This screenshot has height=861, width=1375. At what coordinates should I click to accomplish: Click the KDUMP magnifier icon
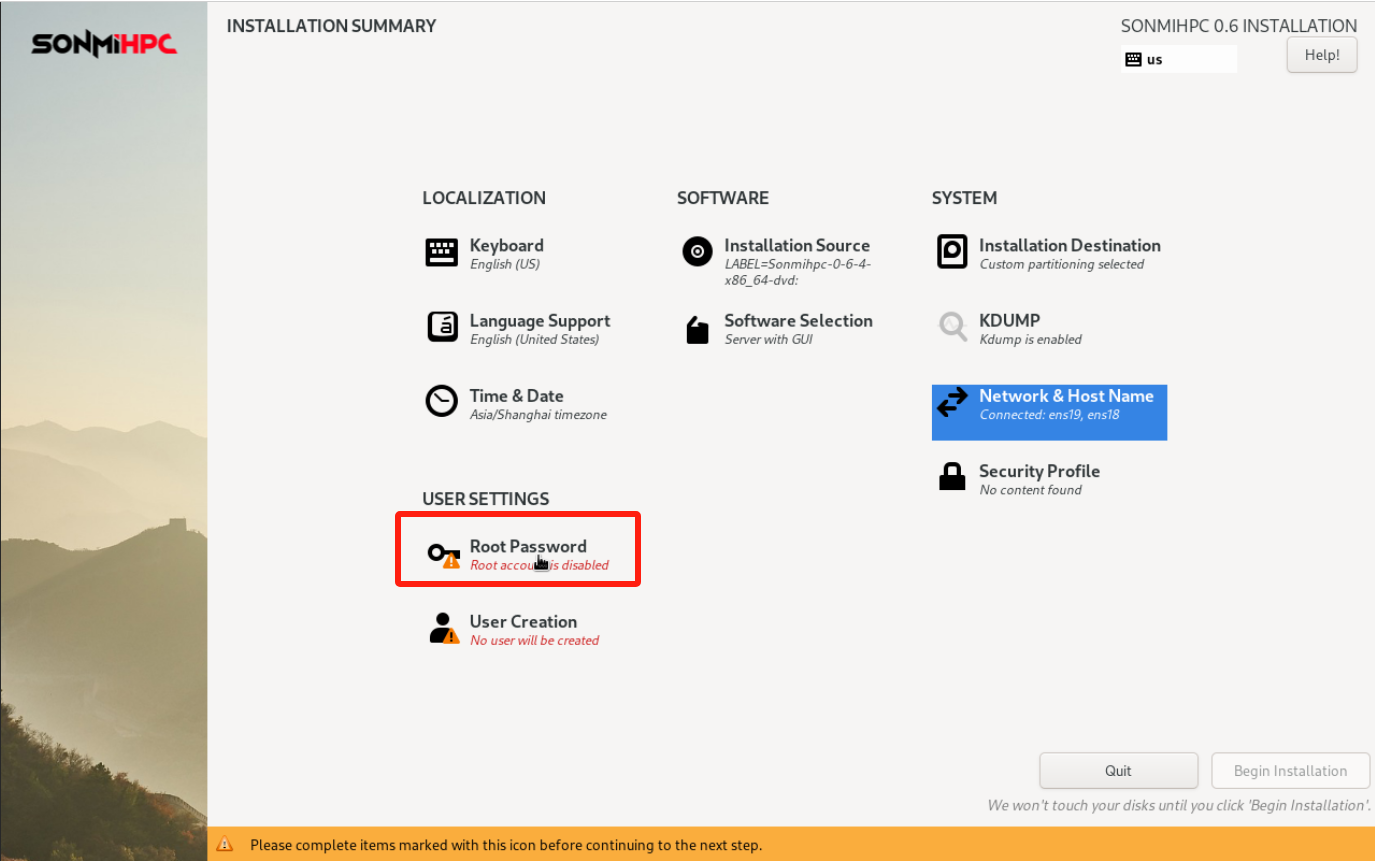(x=952, y=327)
